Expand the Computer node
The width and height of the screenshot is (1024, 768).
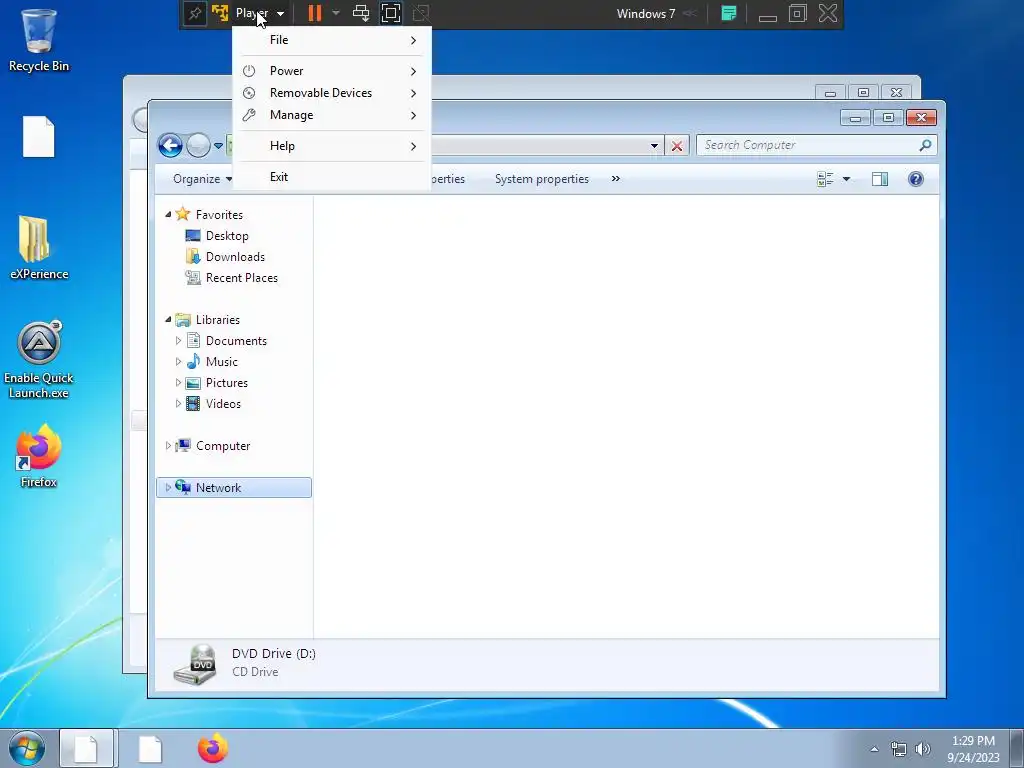pyautogui.click(x=168, y=445)
